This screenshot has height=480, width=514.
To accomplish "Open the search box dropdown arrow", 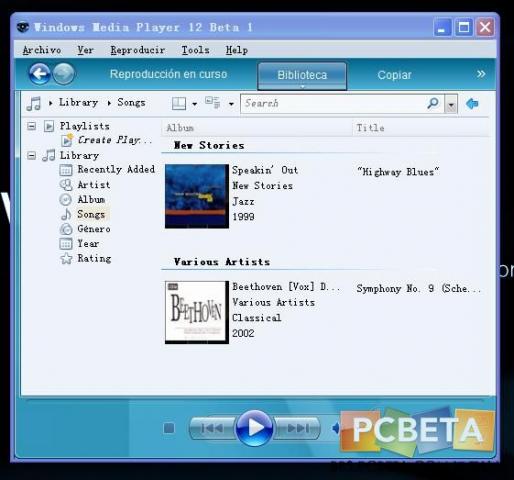I will (x=451, y=105).
